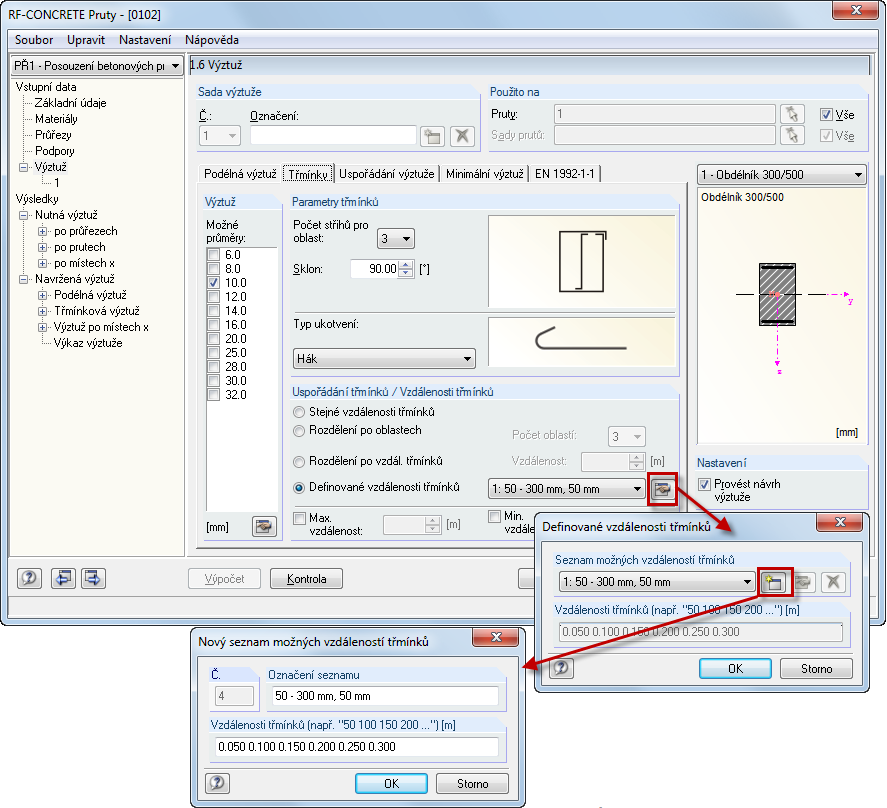Open the Nastavení menu
Image resolution: width=887 pixels, height=808 pixels.
pyautogui.click(x=145, y=40)
